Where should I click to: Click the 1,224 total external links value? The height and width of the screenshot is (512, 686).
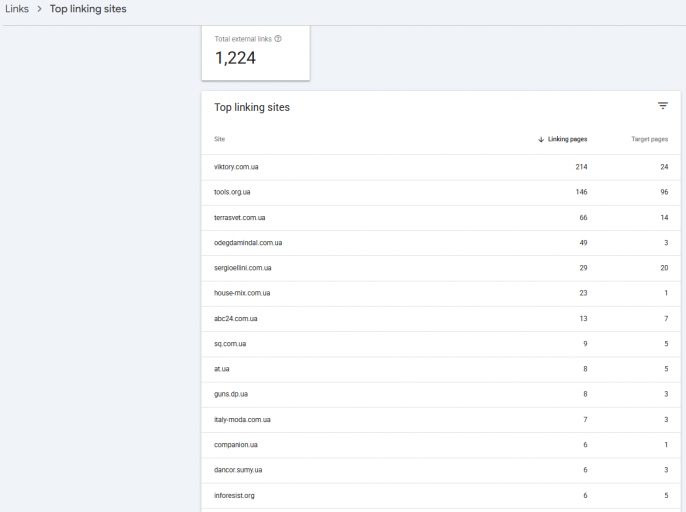[235, 58]
